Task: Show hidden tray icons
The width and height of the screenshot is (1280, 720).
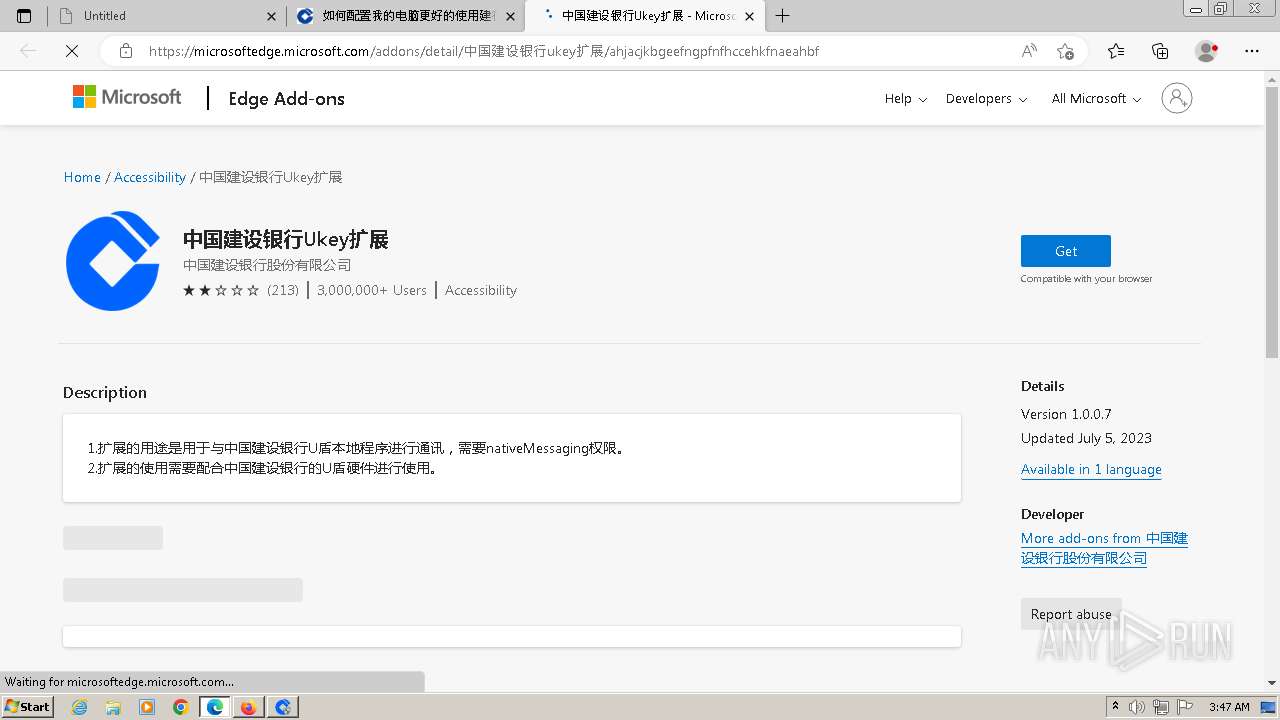Action: 1116,707
